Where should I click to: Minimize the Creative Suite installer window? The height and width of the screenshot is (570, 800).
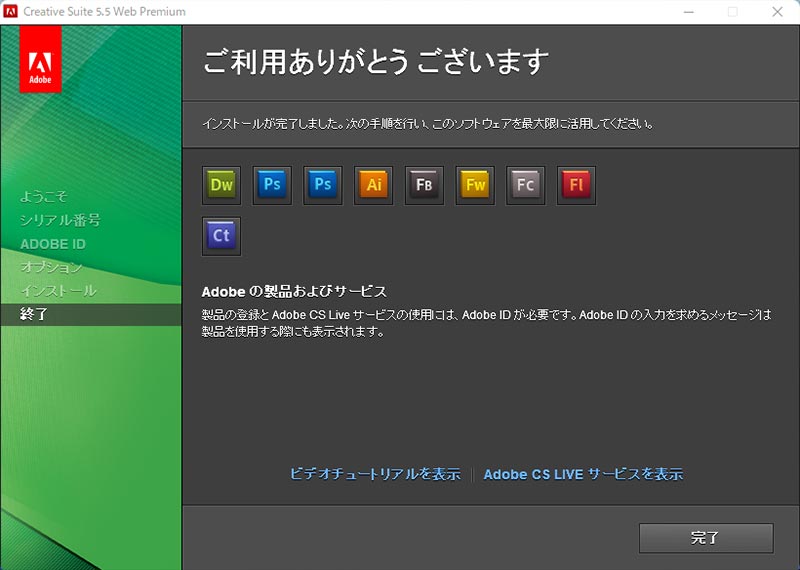[x=689, y=12]
